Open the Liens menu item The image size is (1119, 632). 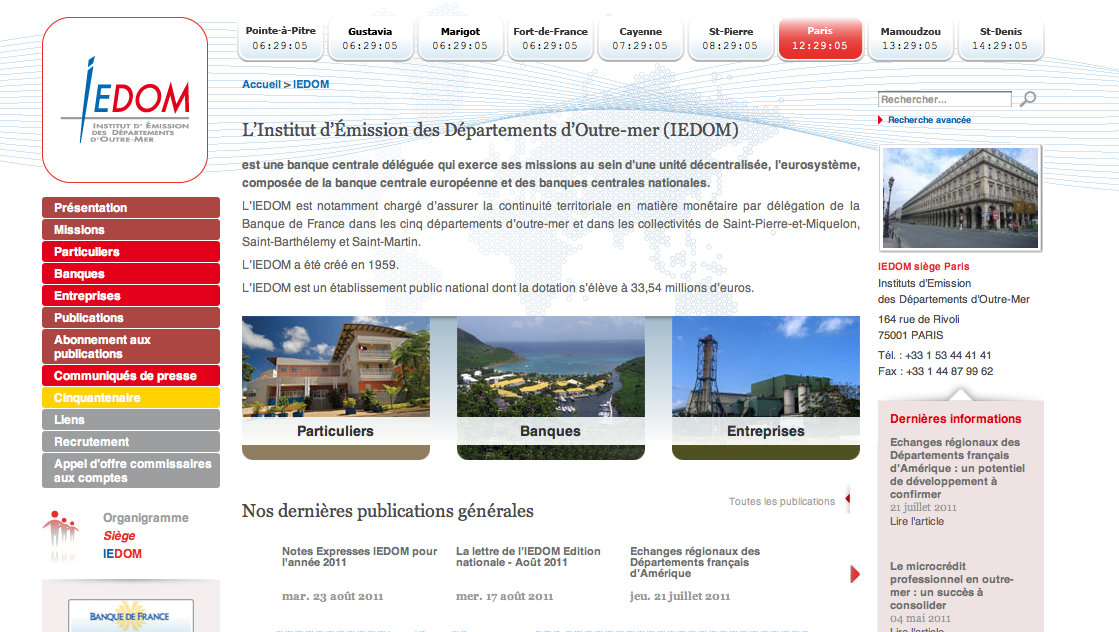(131, 420)
